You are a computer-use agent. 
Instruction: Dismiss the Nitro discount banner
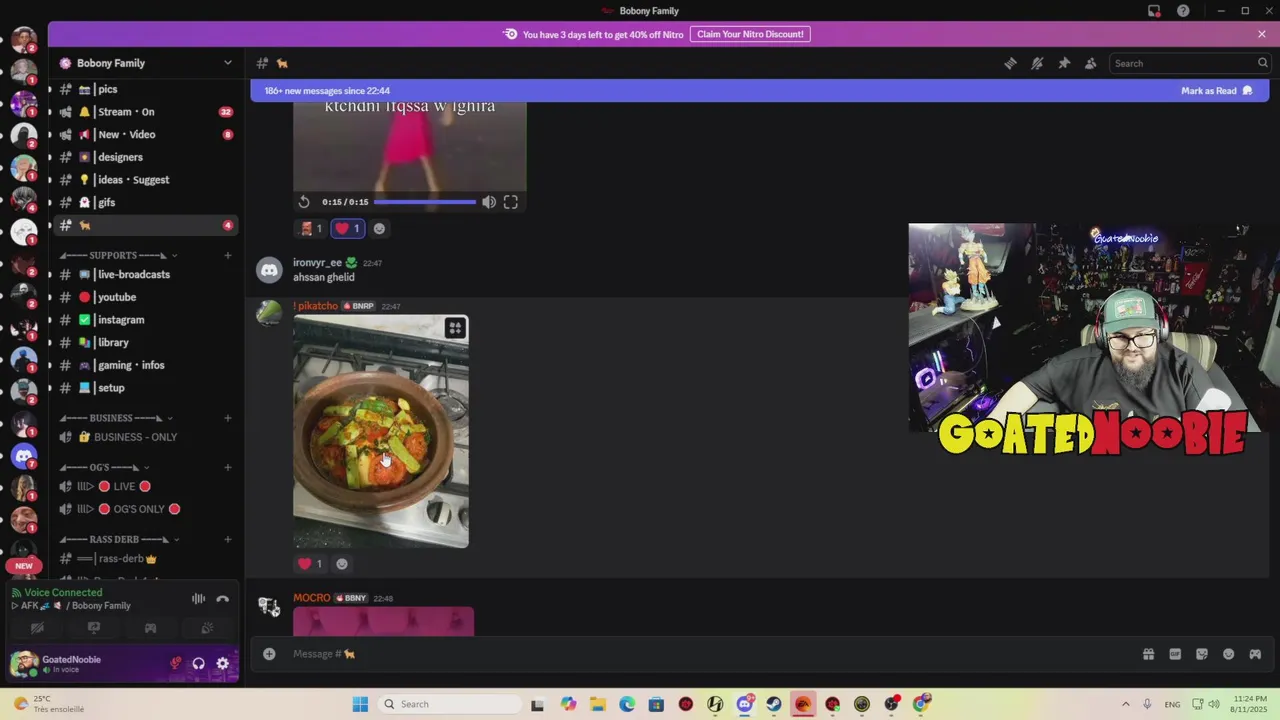(x=1262, y=34)
